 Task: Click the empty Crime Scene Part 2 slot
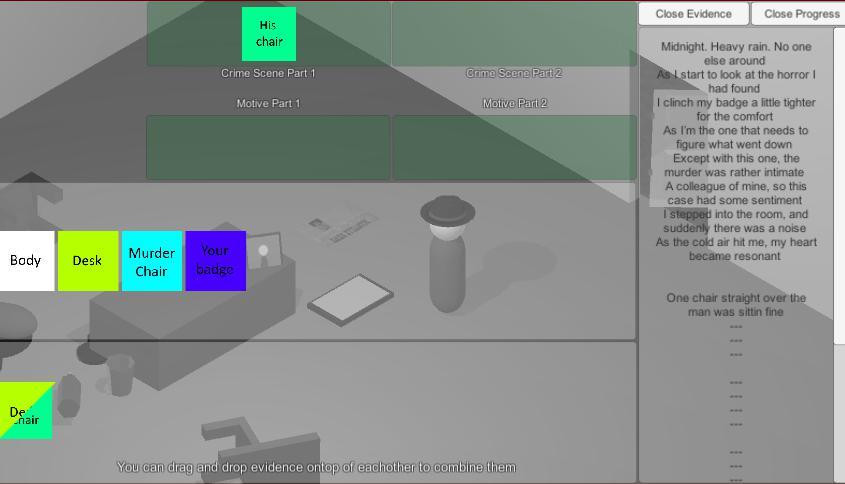point(514,34)
